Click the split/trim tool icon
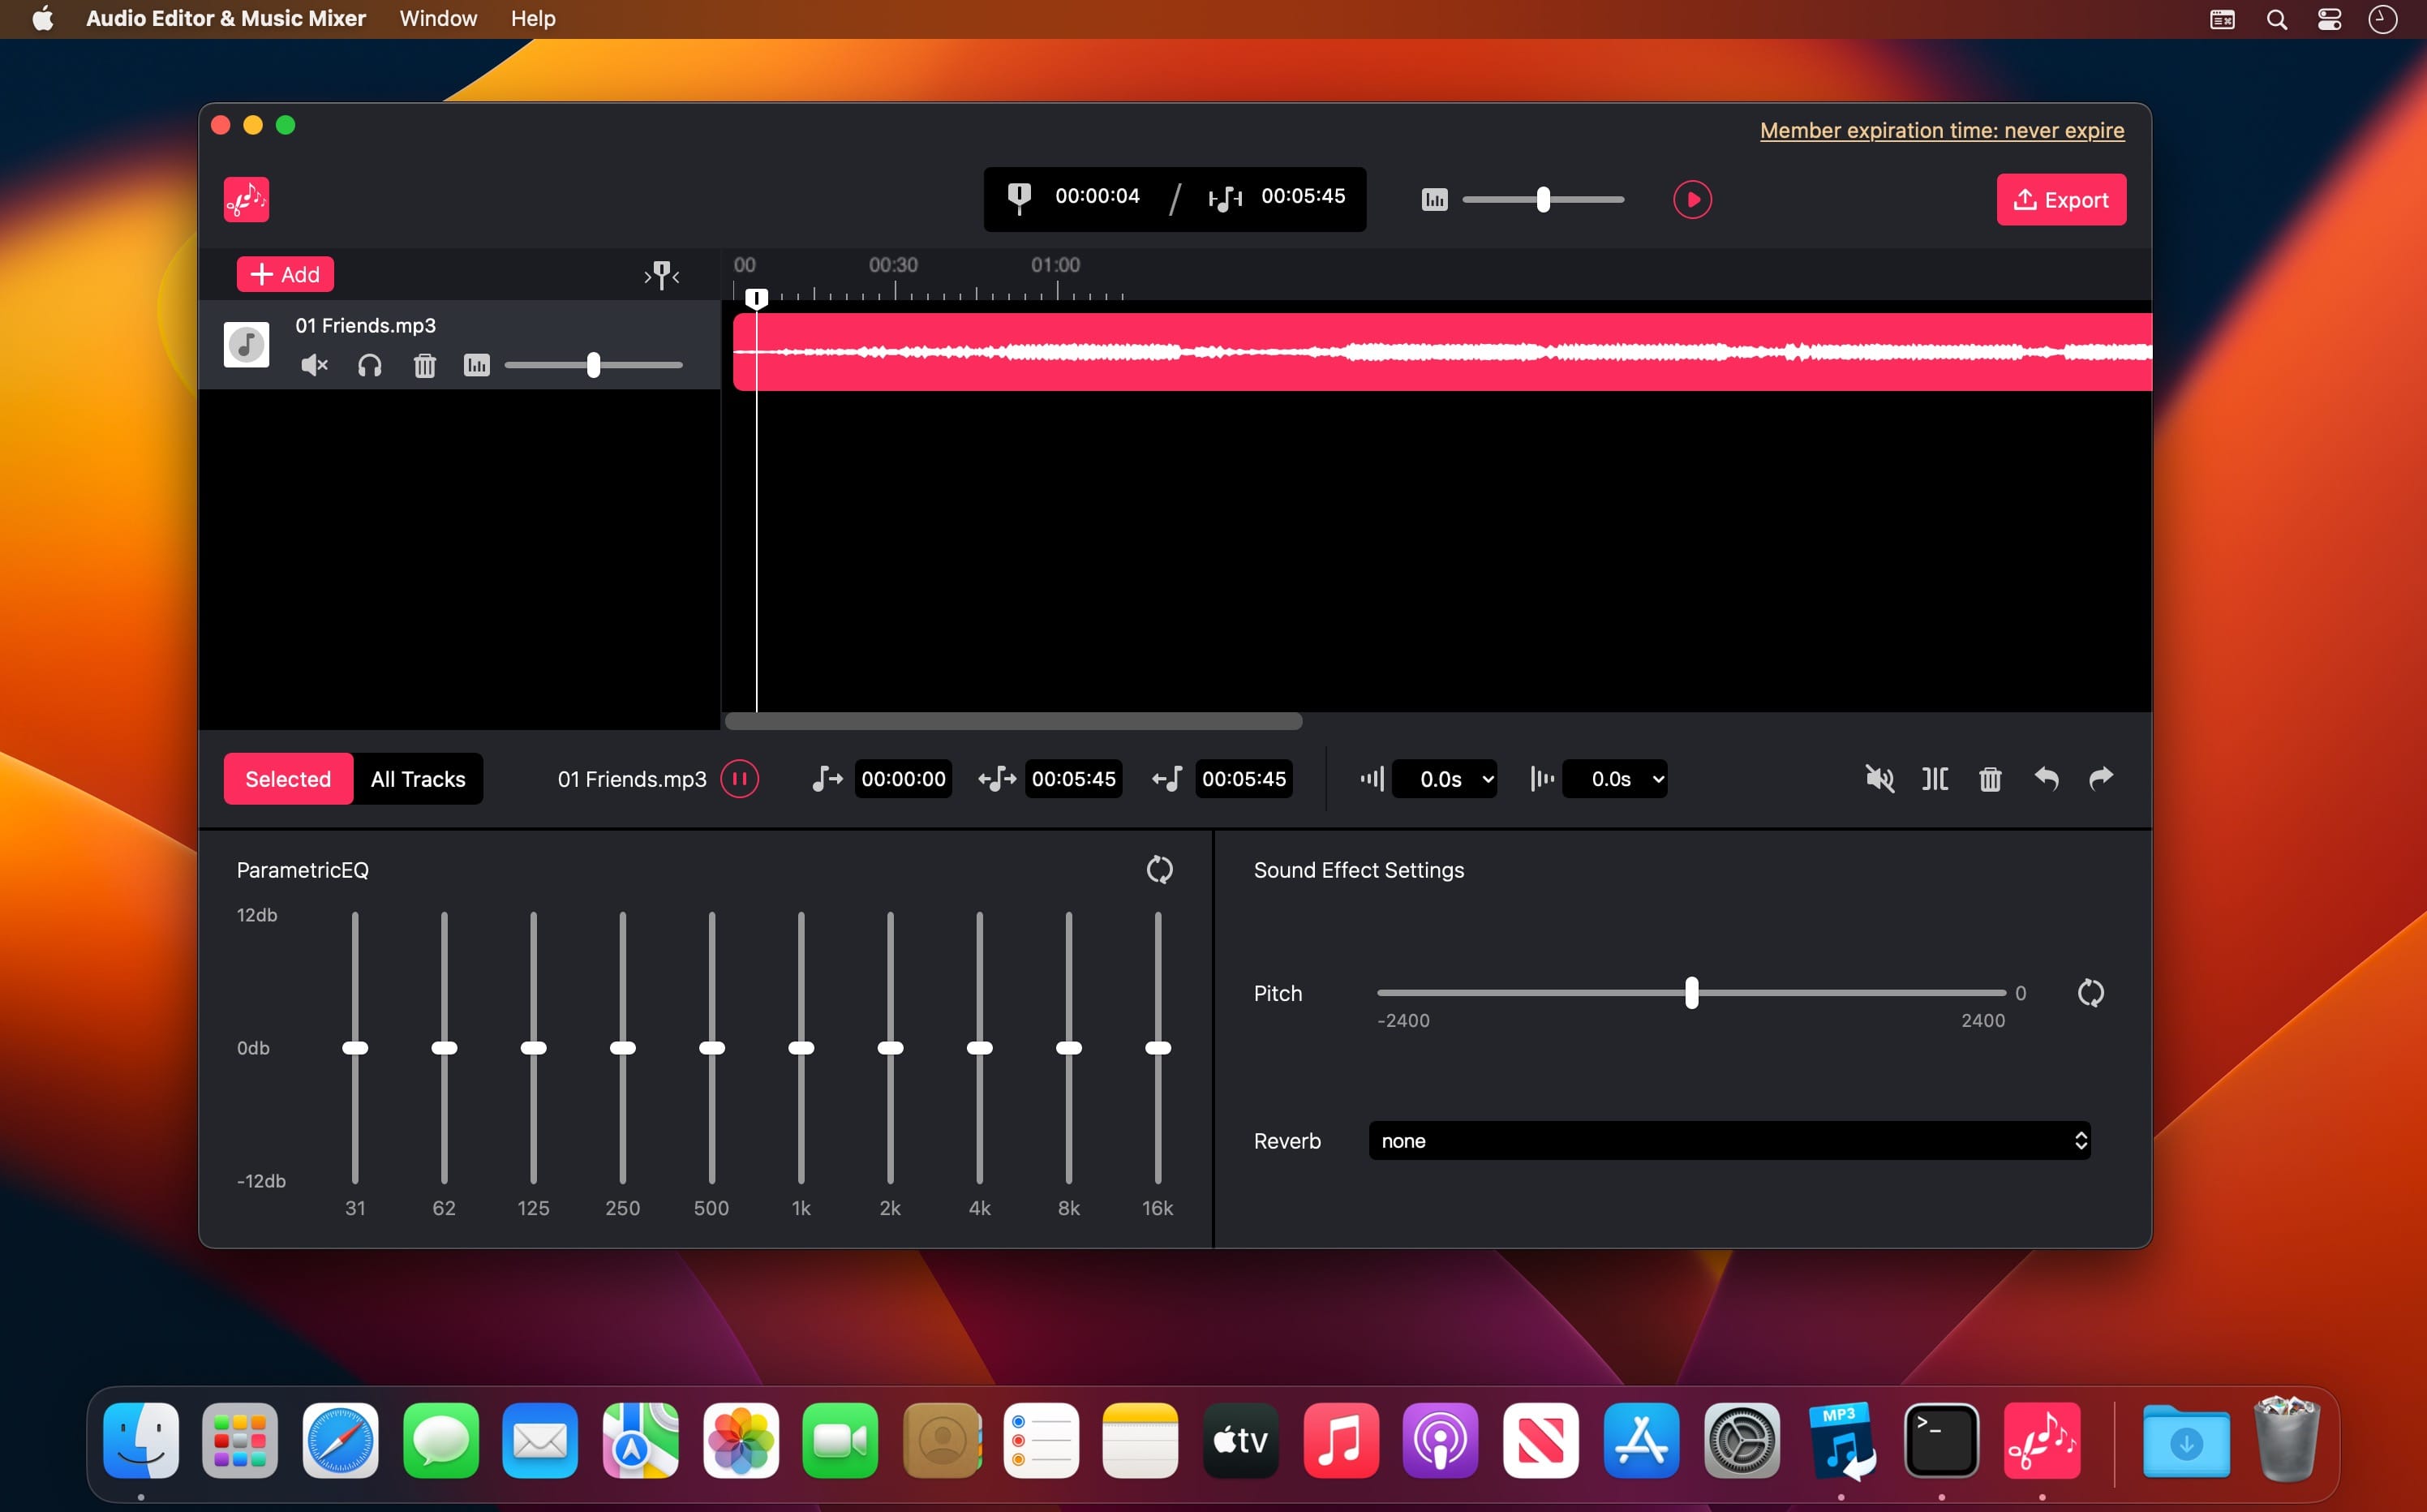Viewport: 2427px width, 1512px height. point(1936,779)
